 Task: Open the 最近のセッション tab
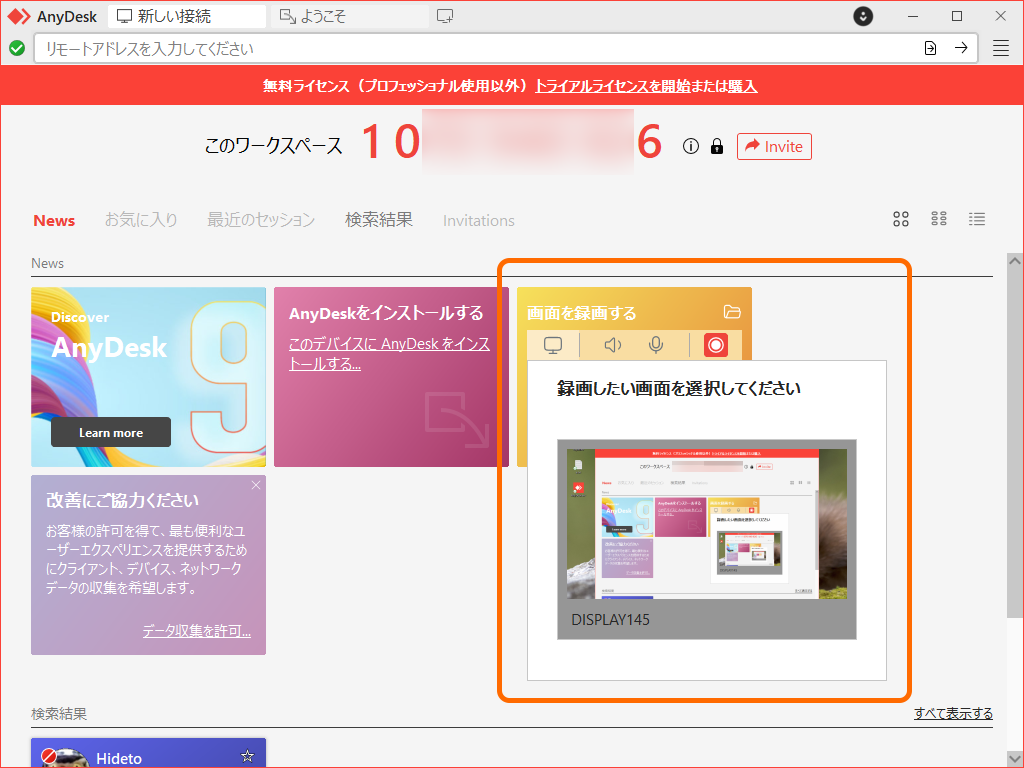pyautogui.click(x=260, y=220)
